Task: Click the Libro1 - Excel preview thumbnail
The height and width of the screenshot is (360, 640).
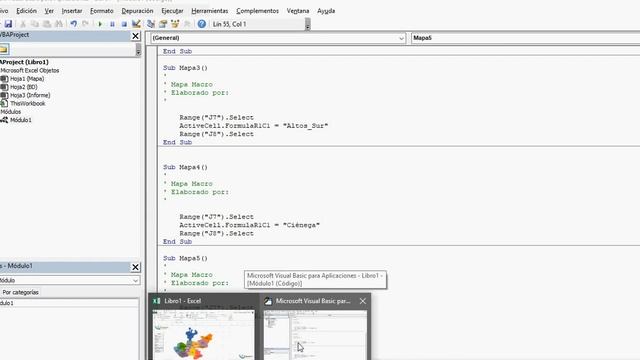Action: point(204,335)
